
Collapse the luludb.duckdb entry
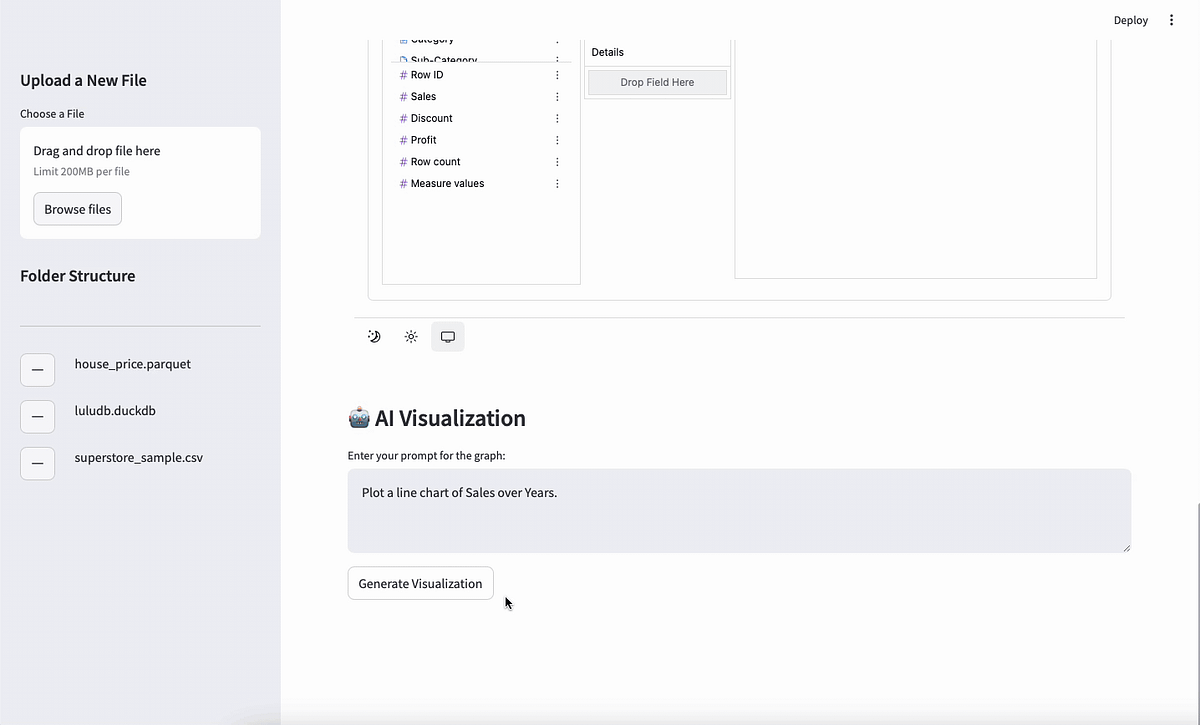[x=37, y=416]
